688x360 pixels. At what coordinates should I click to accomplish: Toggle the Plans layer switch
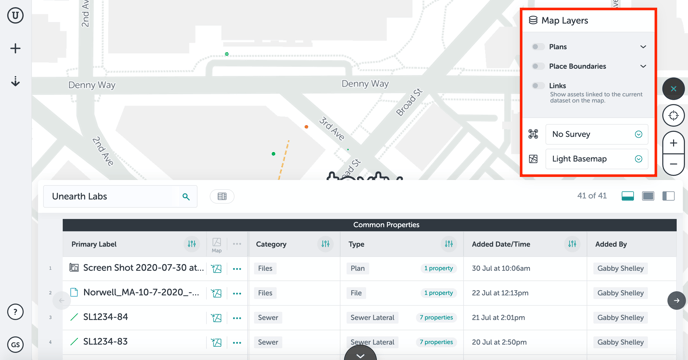coord(538,47)
